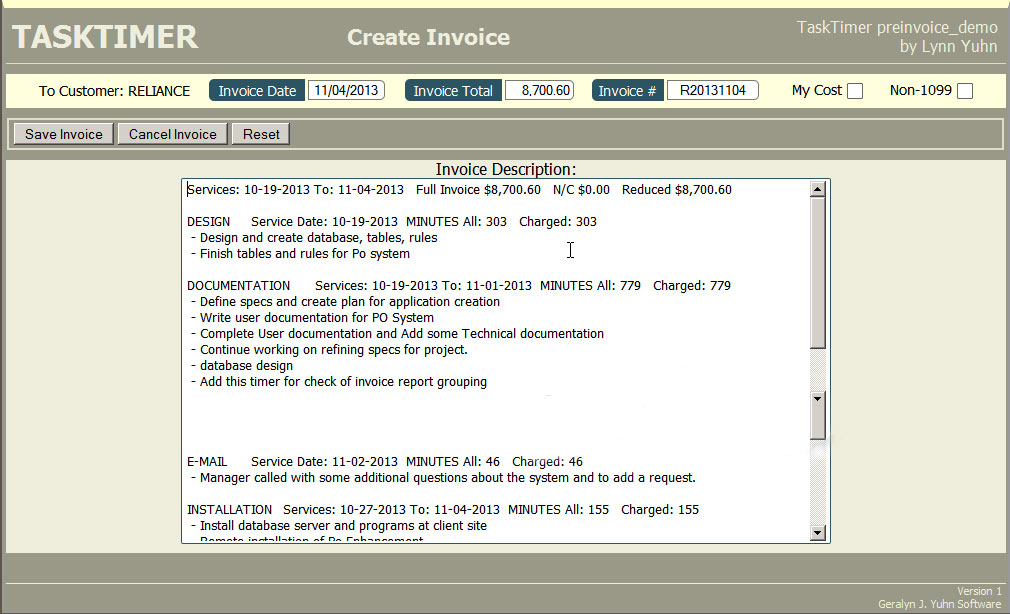Select the To Customer: RELIANCE text
This screenshot has width=1010, height=614.
(114, 90)
